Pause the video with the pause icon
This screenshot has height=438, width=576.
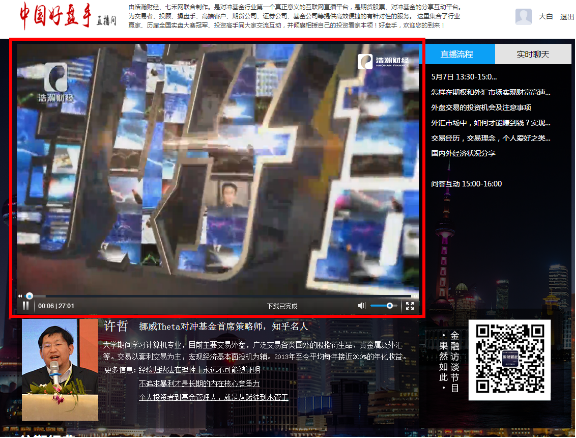25,306
